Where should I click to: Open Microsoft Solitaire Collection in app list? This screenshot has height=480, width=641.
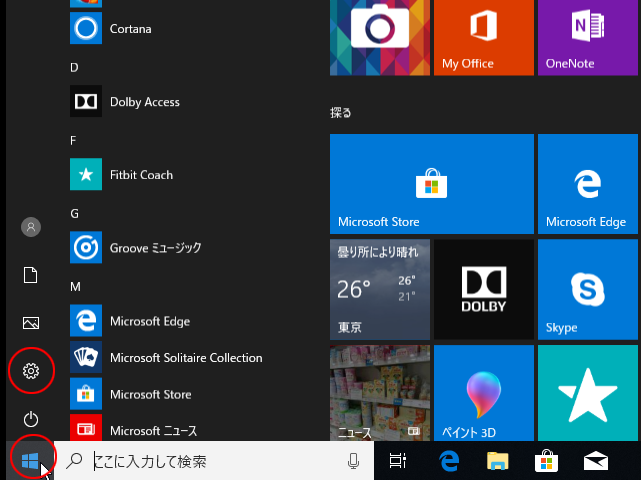185,358
